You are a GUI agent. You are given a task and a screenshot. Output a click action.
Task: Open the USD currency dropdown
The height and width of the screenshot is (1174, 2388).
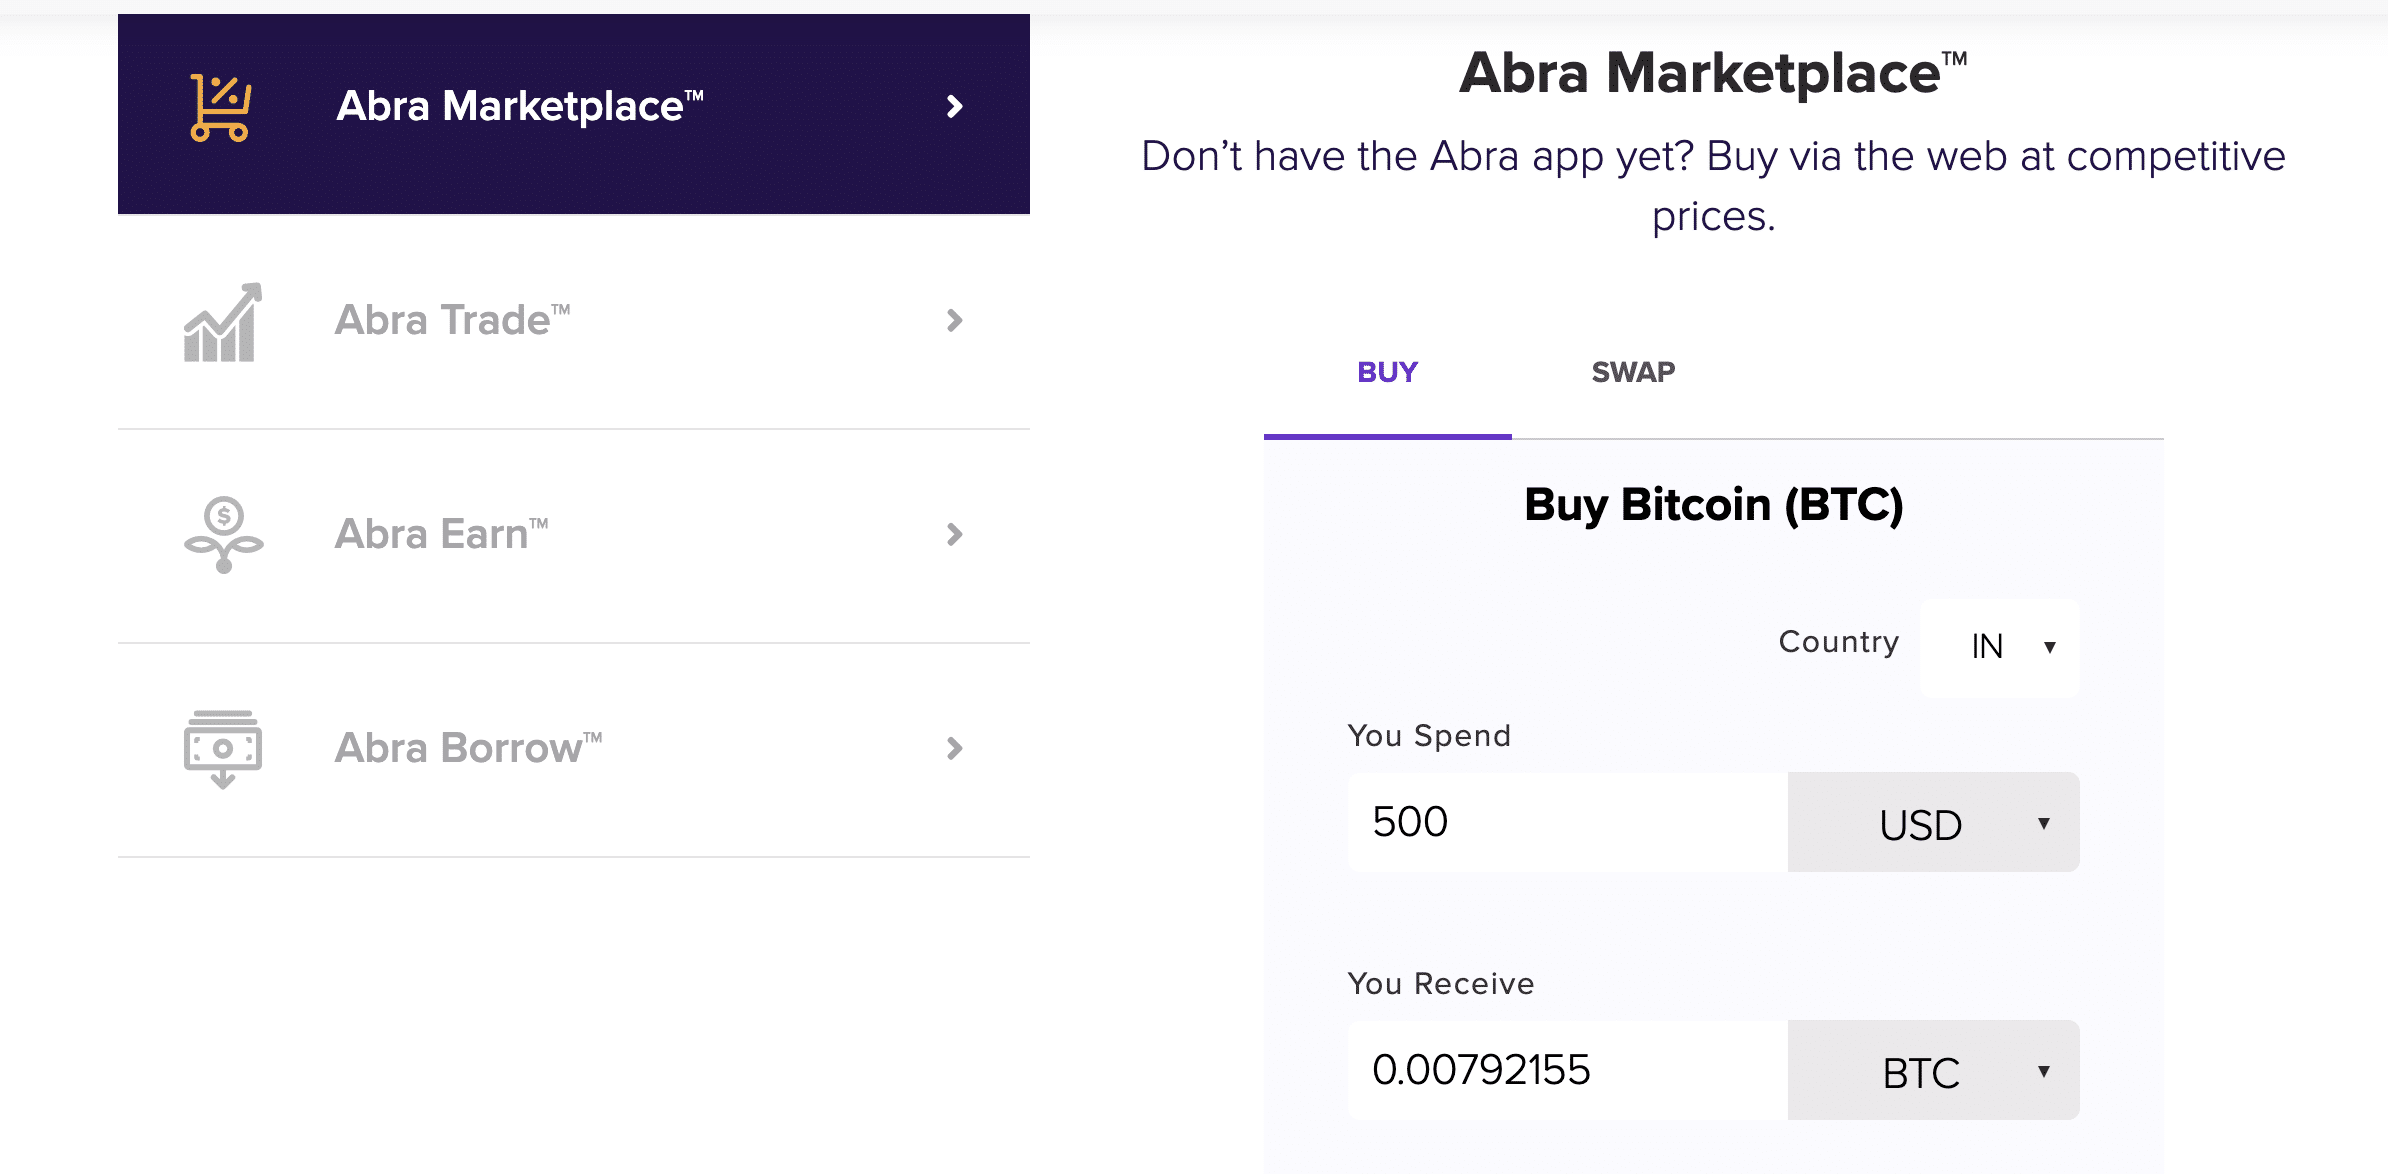click(x=1934, y=822)
